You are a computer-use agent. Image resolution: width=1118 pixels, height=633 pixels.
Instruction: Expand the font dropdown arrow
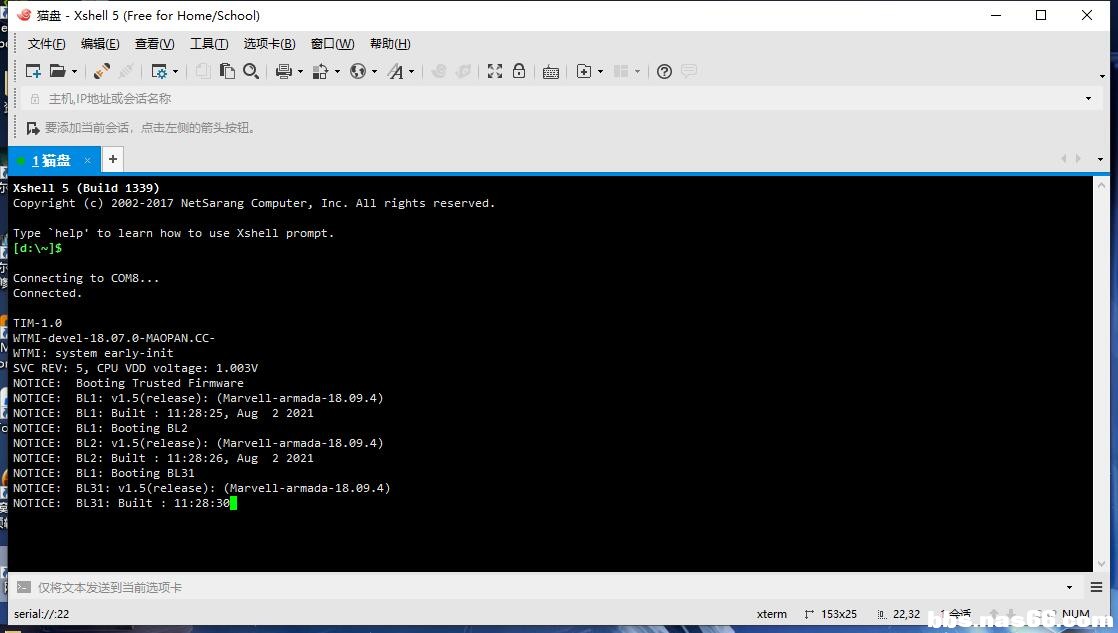[x=411, y=72]
